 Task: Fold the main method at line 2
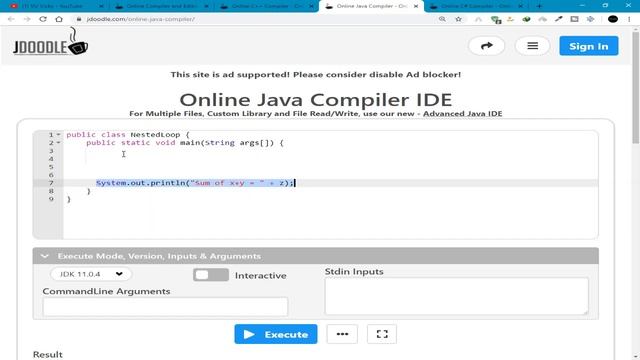click(58, 142)
